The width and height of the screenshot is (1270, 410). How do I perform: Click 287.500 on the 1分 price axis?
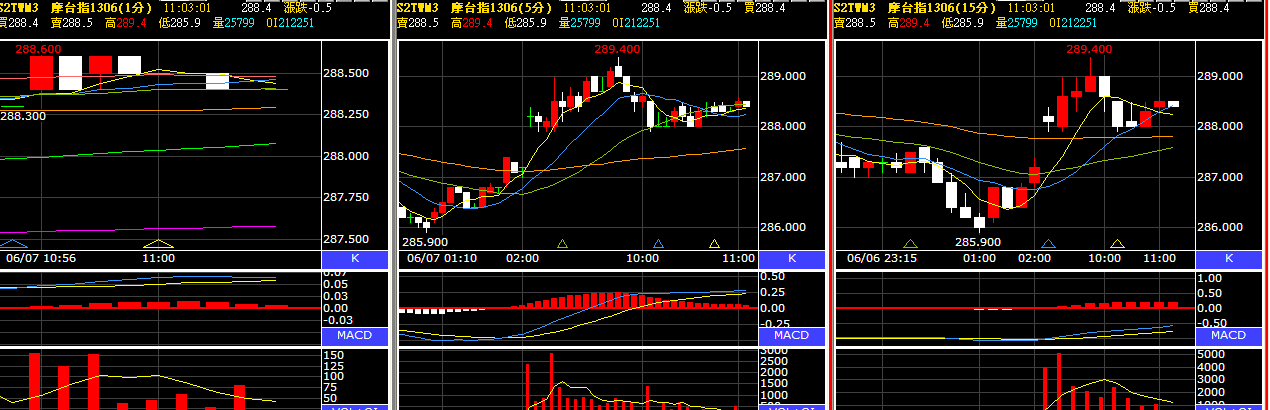click(348, 239)
